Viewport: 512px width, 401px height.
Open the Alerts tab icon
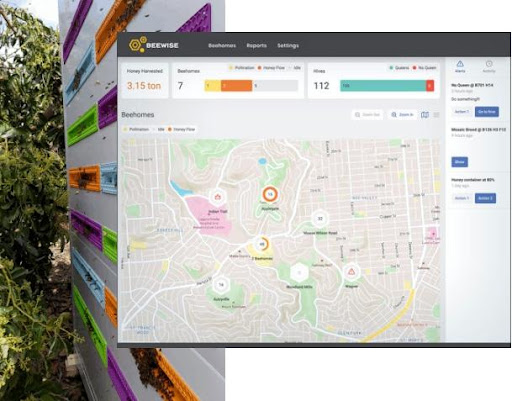pos(460,63)
